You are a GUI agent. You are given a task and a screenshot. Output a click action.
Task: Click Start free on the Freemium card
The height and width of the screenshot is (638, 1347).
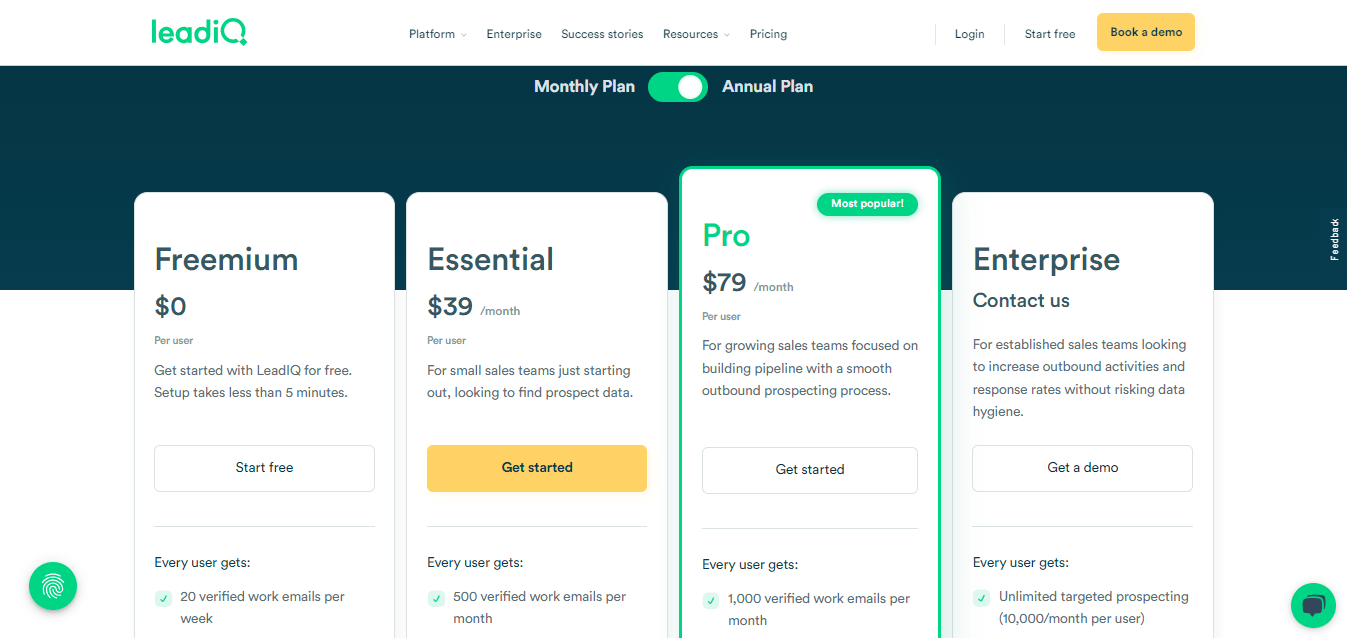click(x=263, y=467)
